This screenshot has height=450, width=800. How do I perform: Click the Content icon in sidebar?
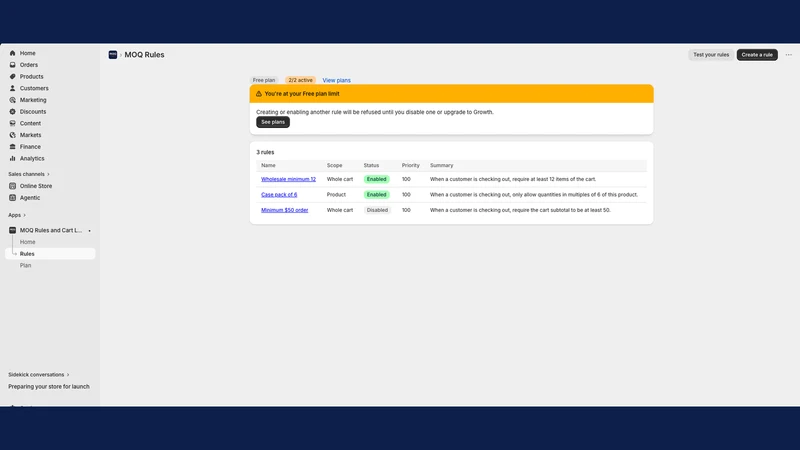tap(13, 123)
